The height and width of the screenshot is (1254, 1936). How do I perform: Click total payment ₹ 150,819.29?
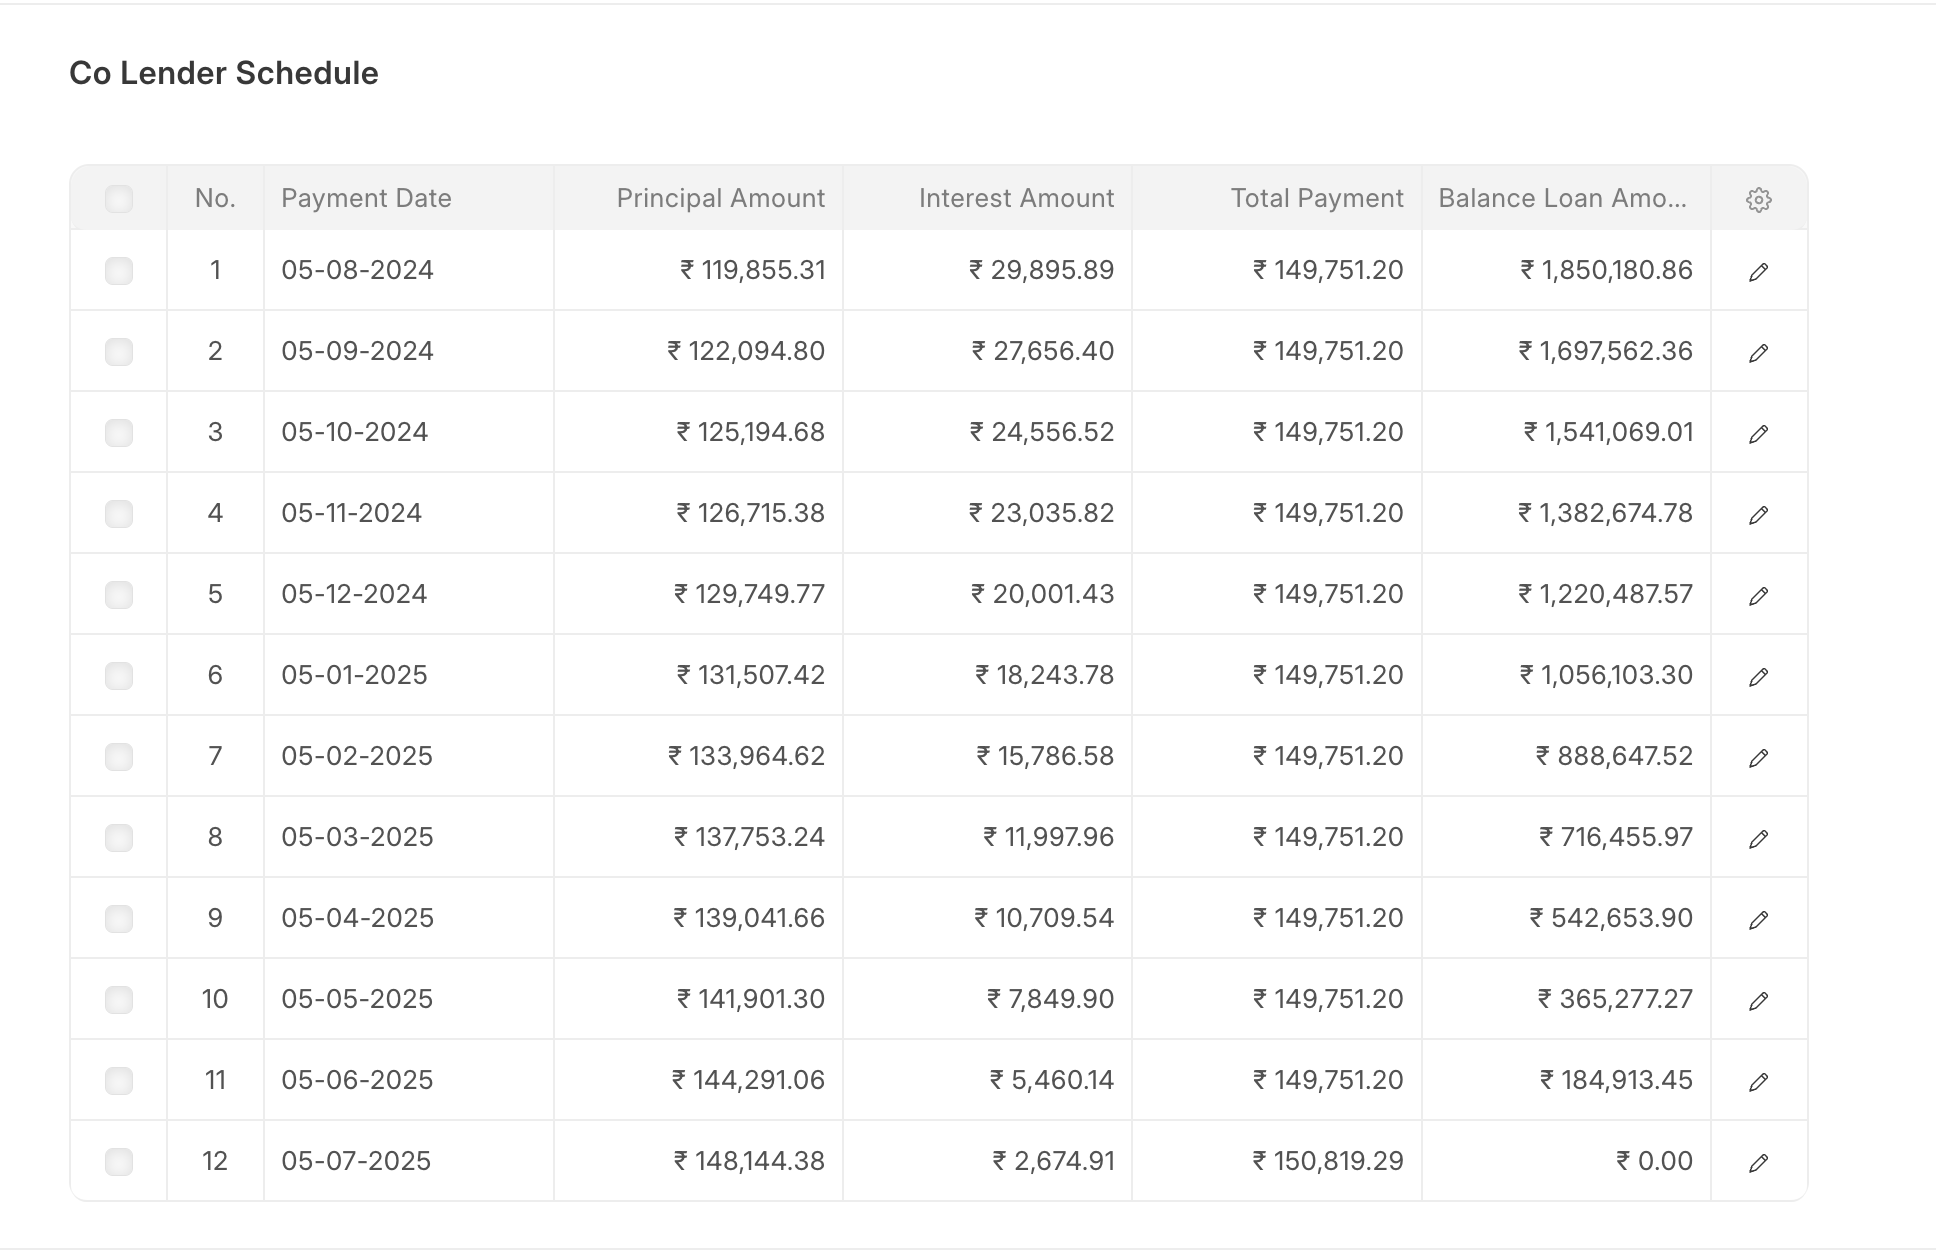tap(1328, 1161)
